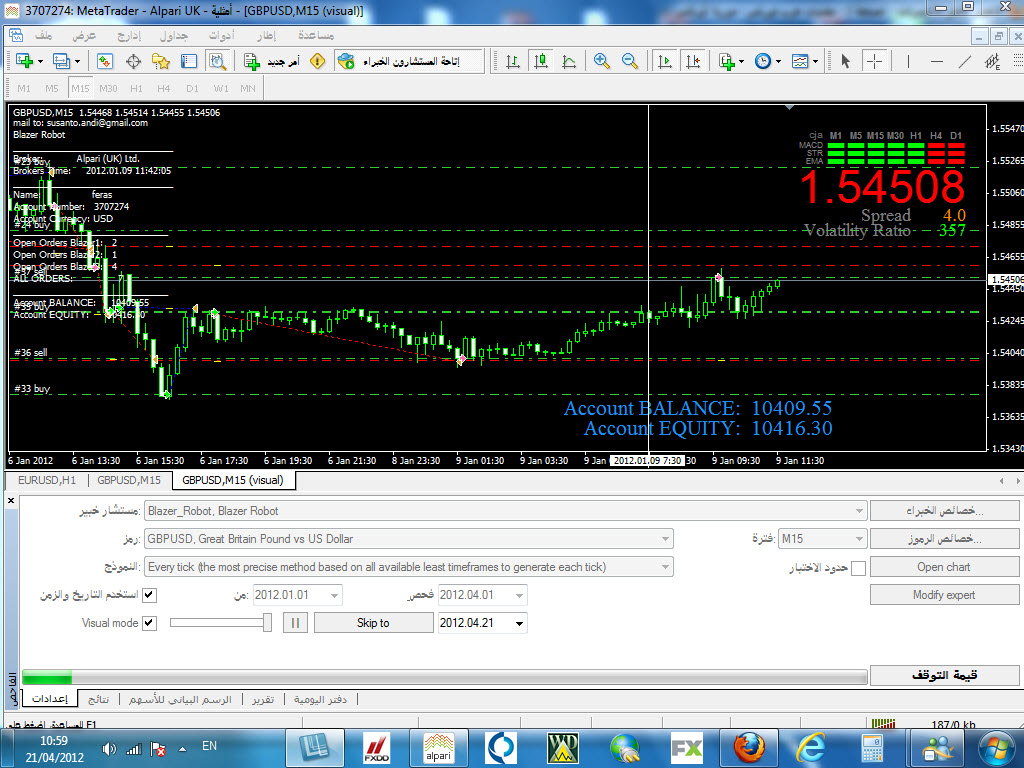Open MetaEditor yellow diamond icon
1024x768 pixels.
click(317, 61)
